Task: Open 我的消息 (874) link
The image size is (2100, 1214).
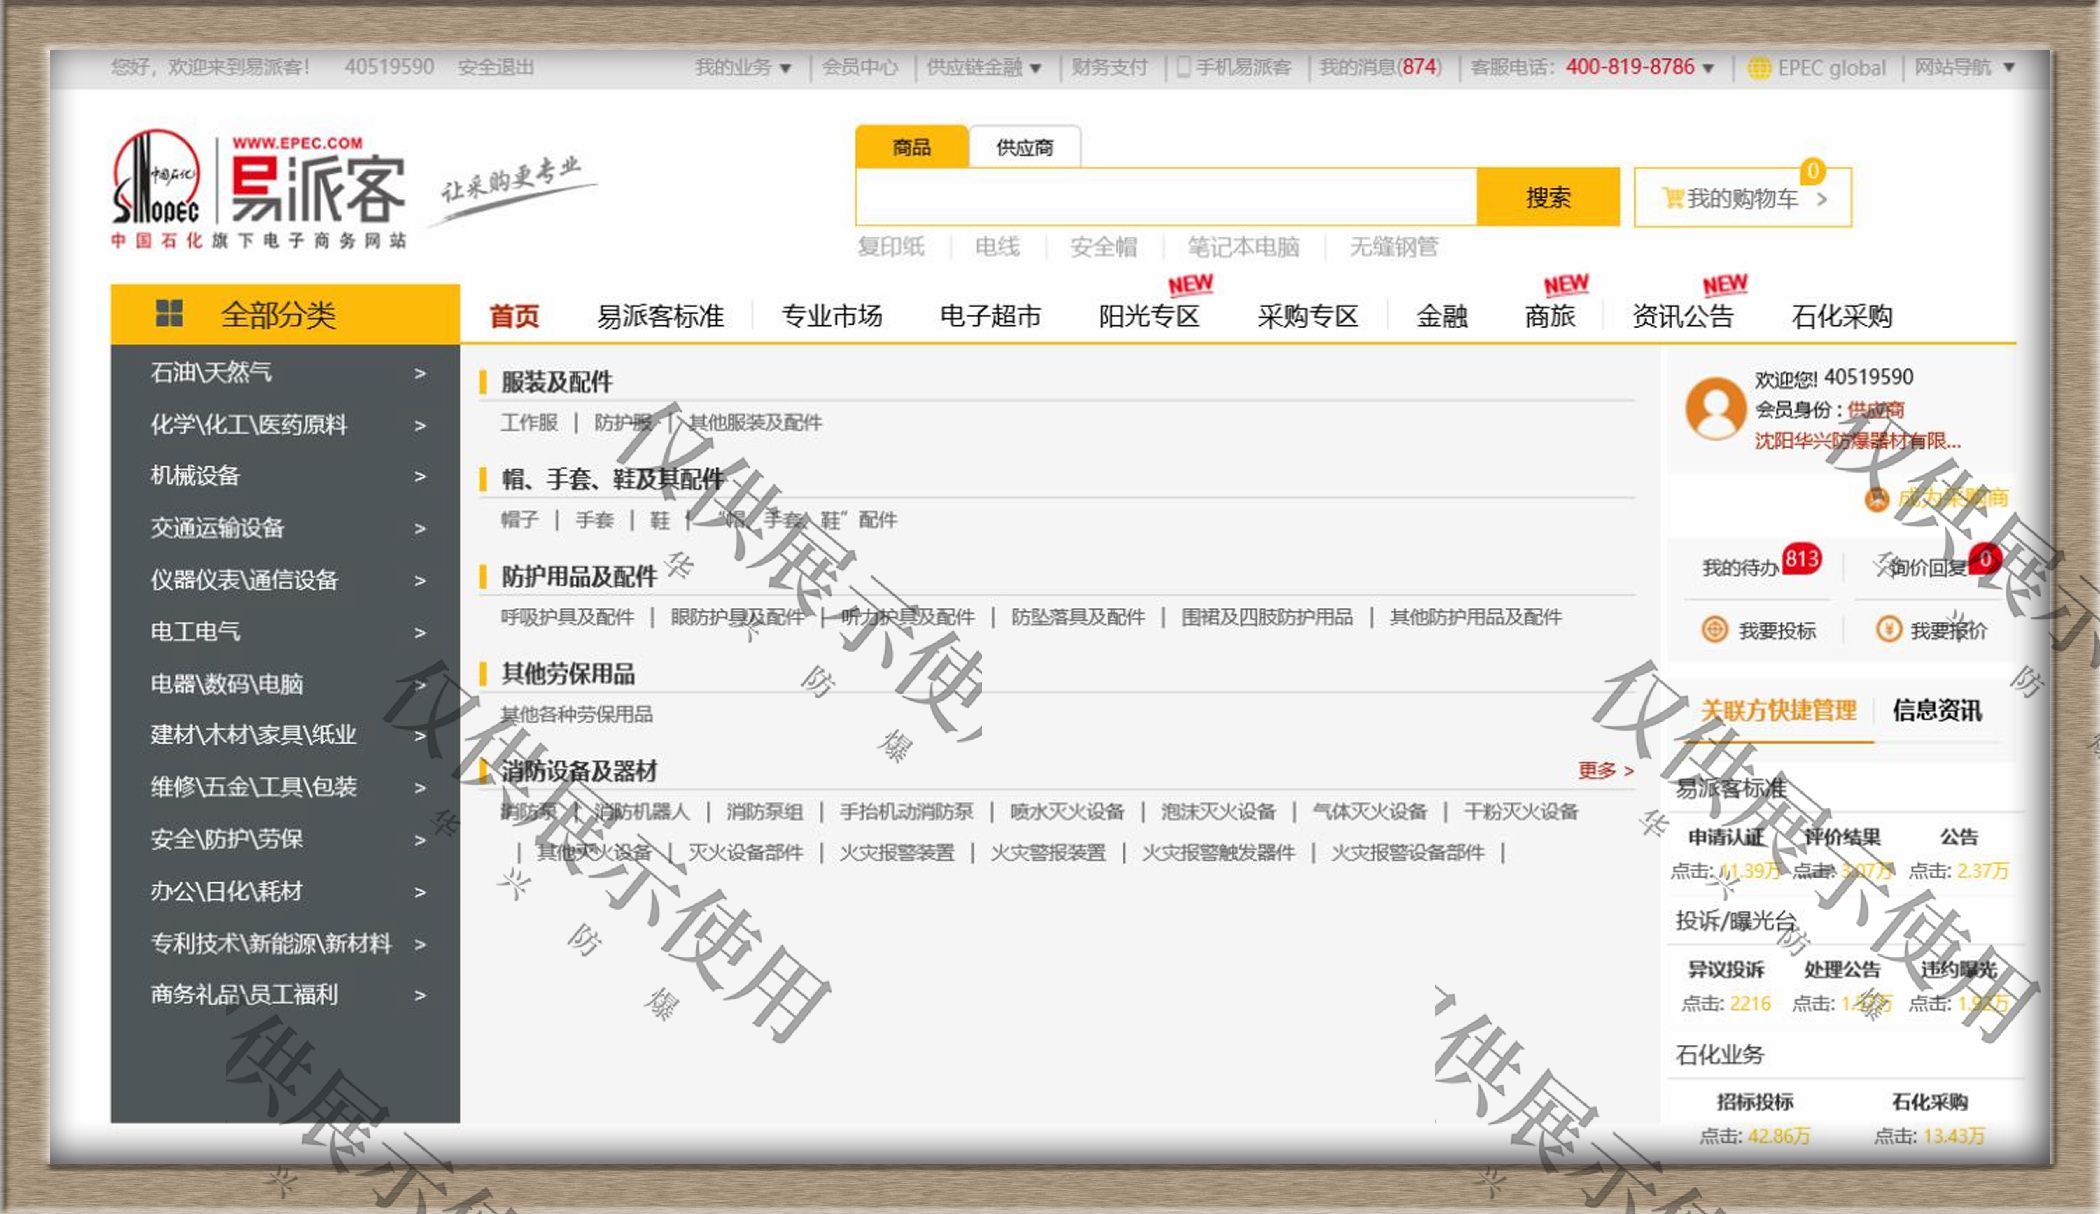Action: click(1380, 67)
